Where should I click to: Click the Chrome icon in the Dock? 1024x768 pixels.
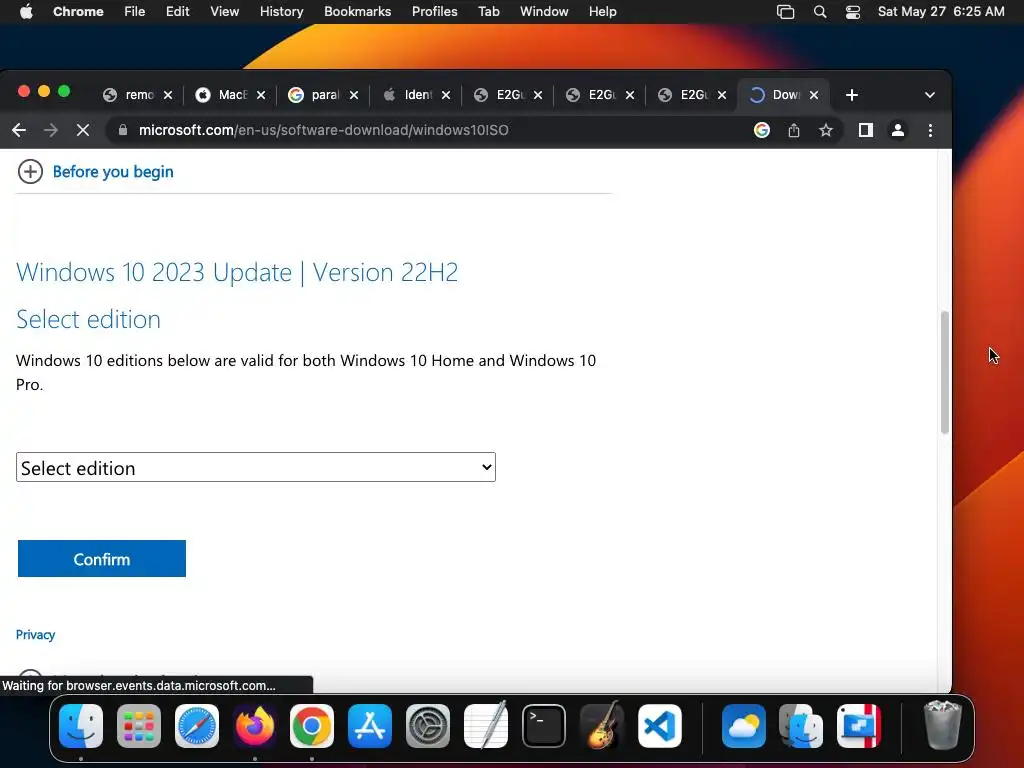pos(312,726)
